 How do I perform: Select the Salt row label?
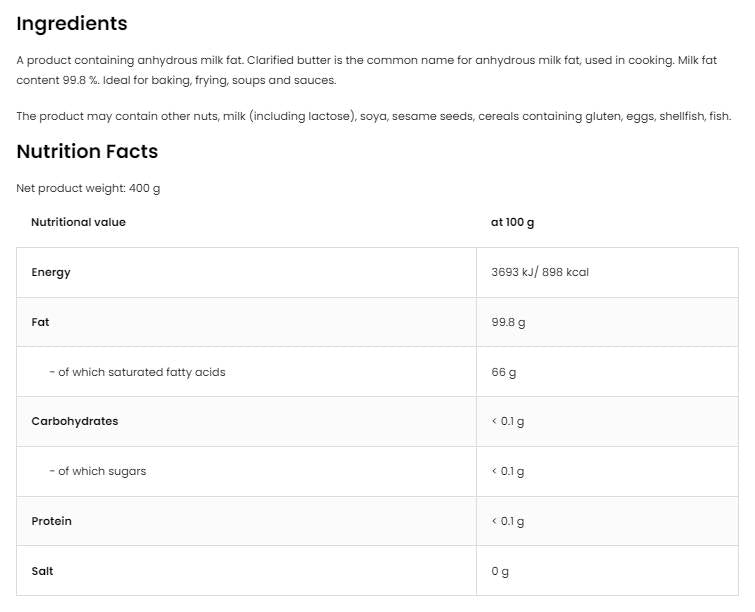pos(43,571)
